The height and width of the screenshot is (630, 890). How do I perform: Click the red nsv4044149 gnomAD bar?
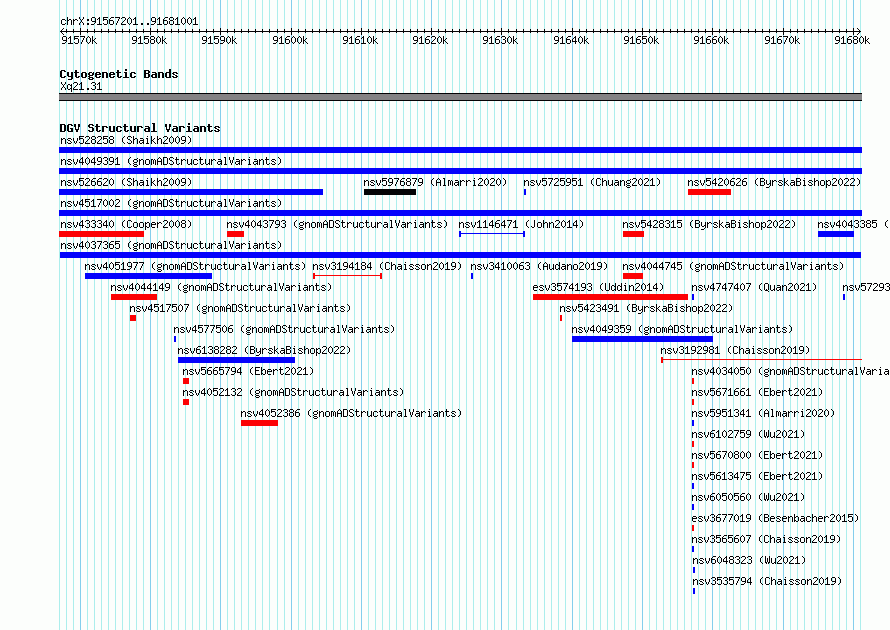[x=134, y=297]
